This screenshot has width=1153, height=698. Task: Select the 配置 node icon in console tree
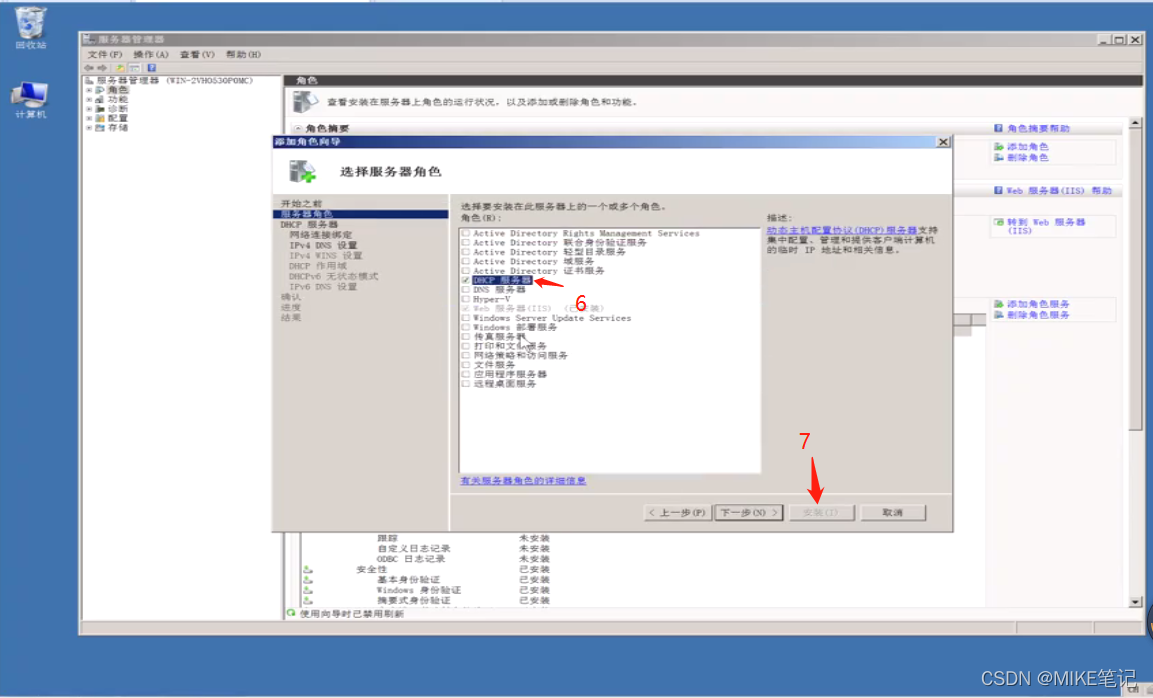[100, 118]
